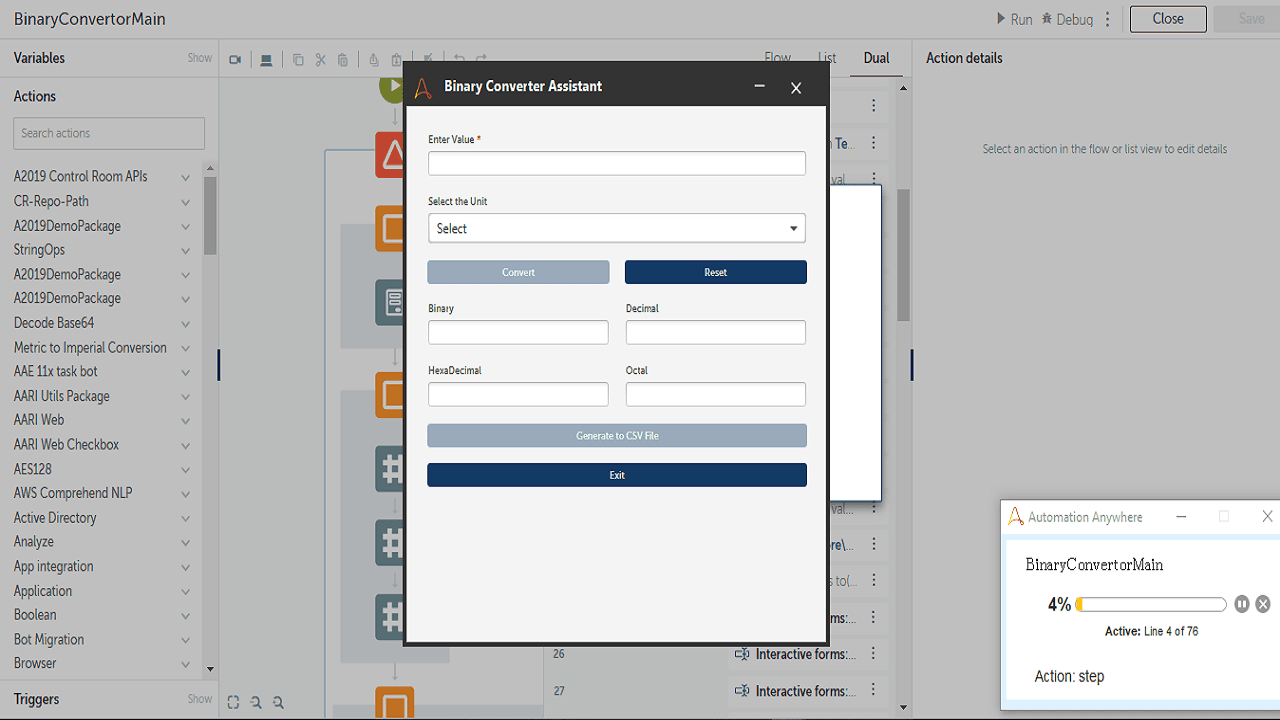
Task: Start recording with the camera icon
Action: click(x=235, y=60)
